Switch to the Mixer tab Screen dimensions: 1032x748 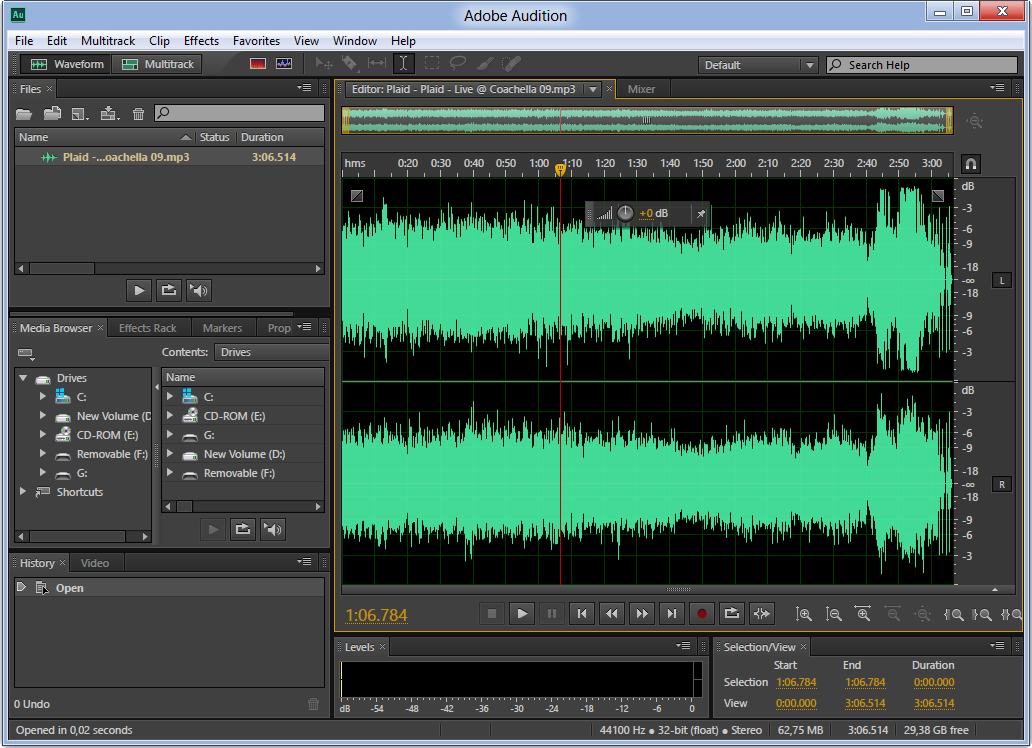641,90
